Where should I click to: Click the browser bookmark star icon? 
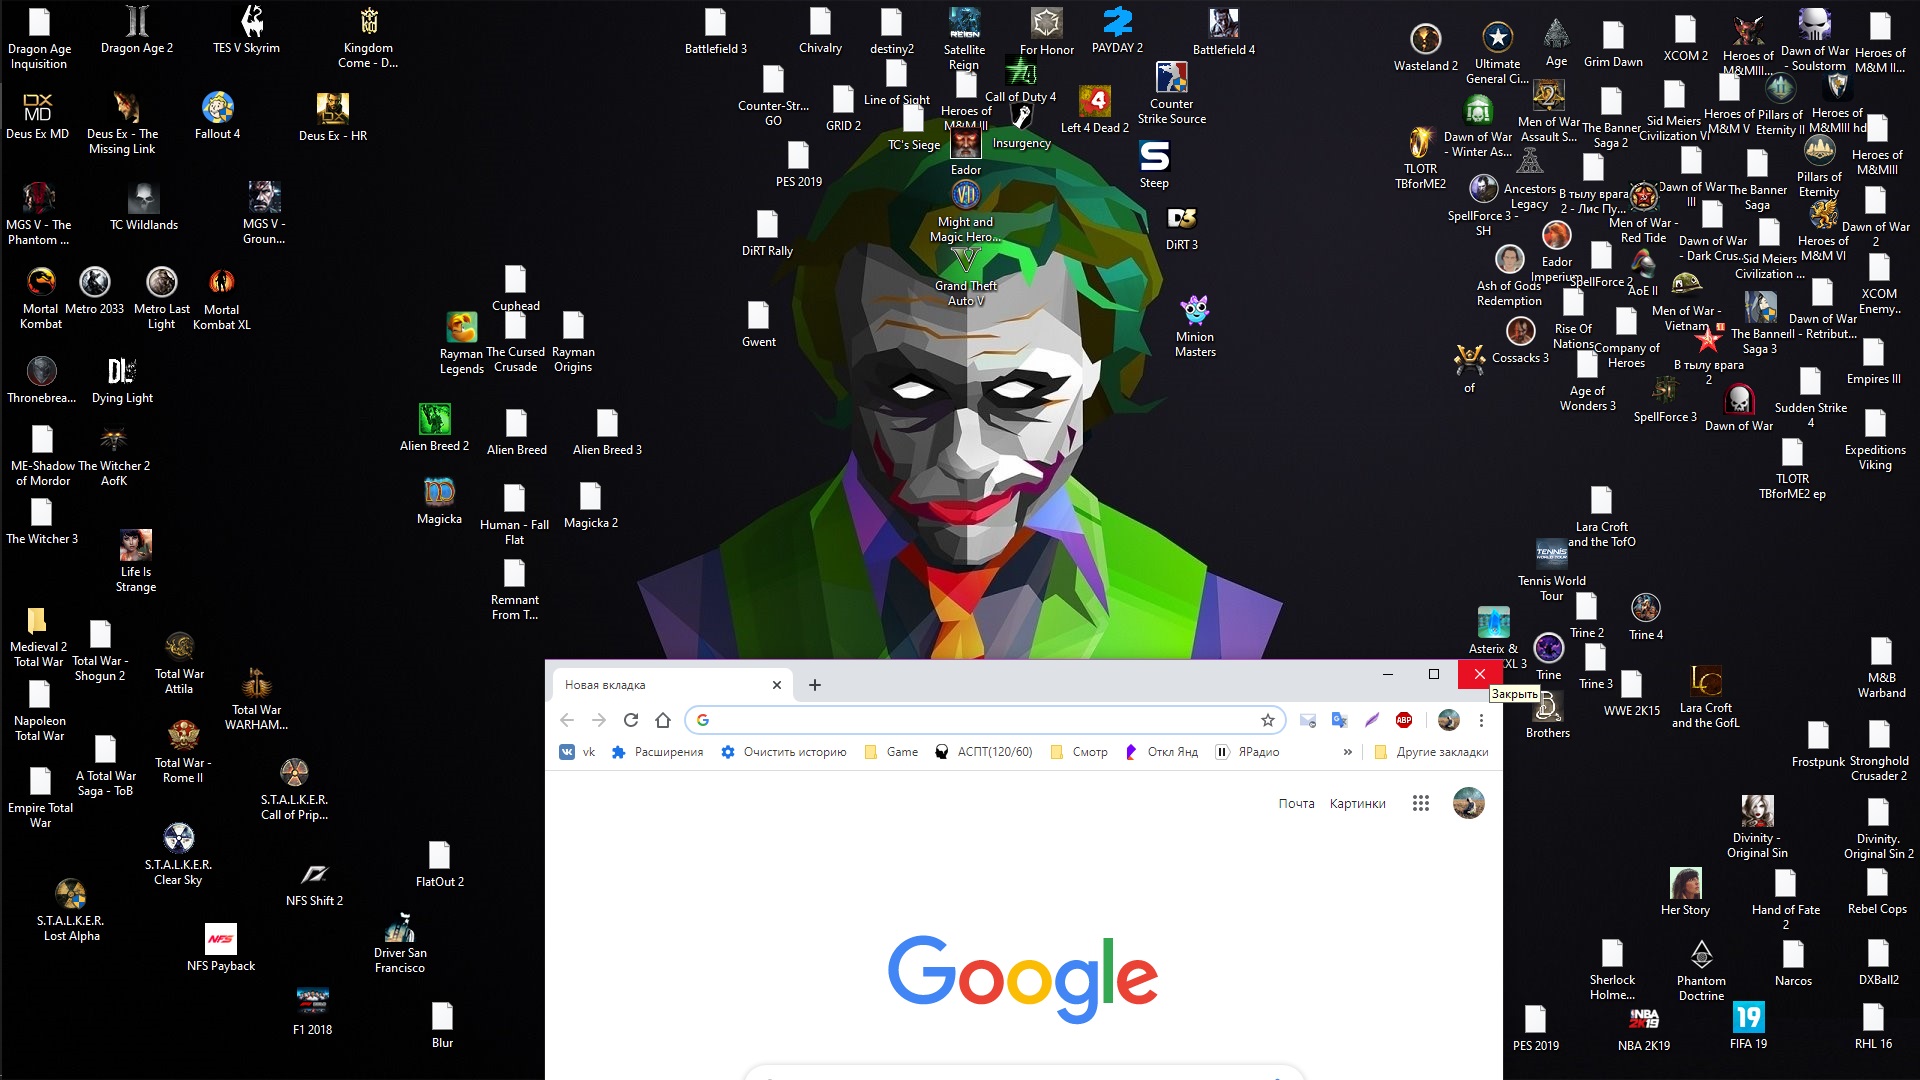[x=1269, y=719]
